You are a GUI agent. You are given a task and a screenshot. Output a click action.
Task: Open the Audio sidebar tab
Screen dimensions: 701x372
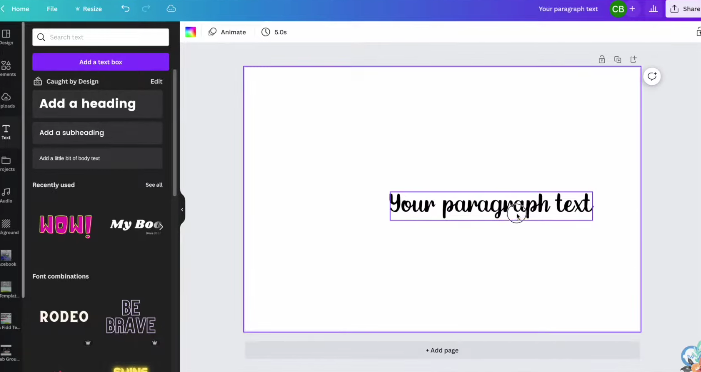pos(6,195)
